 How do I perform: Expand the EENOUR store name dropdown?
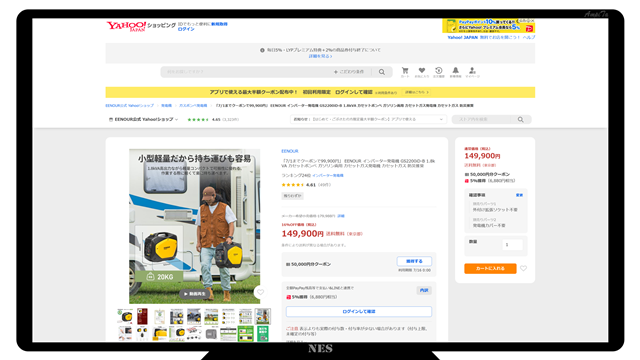pos(143,120)
